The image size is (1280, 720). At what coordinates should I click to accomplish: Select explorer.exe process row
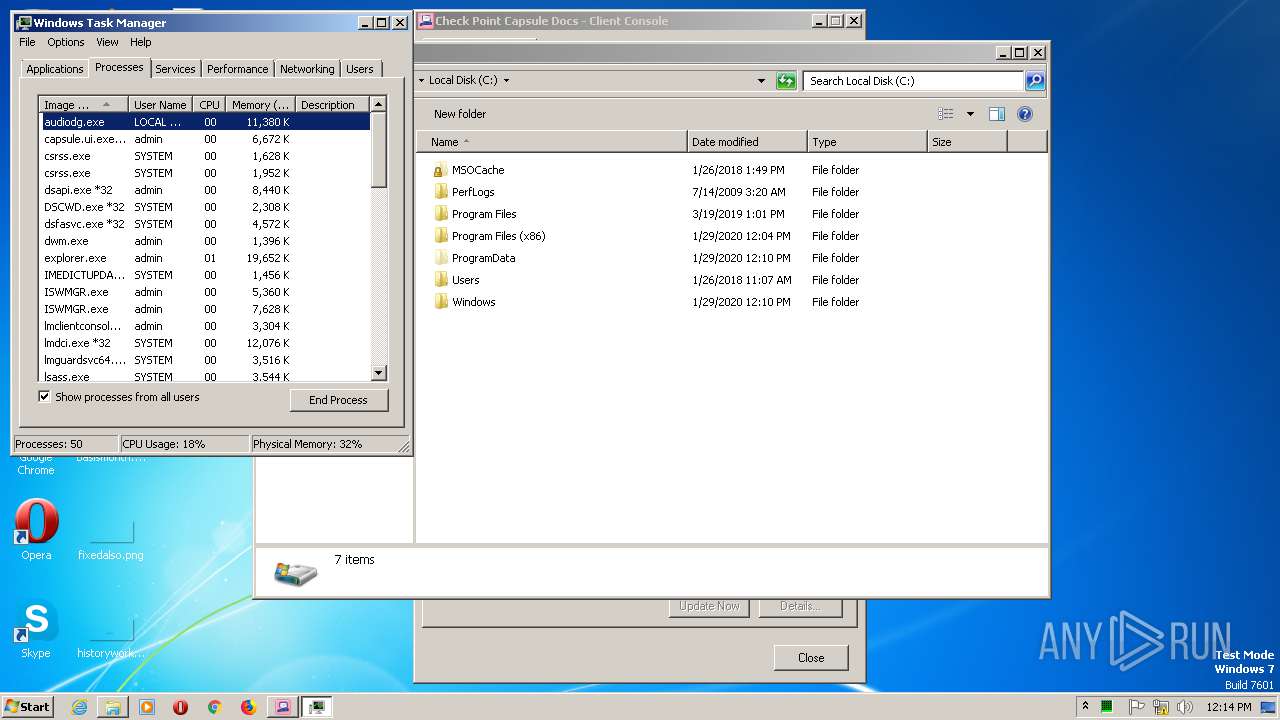(x=205, y=258)
